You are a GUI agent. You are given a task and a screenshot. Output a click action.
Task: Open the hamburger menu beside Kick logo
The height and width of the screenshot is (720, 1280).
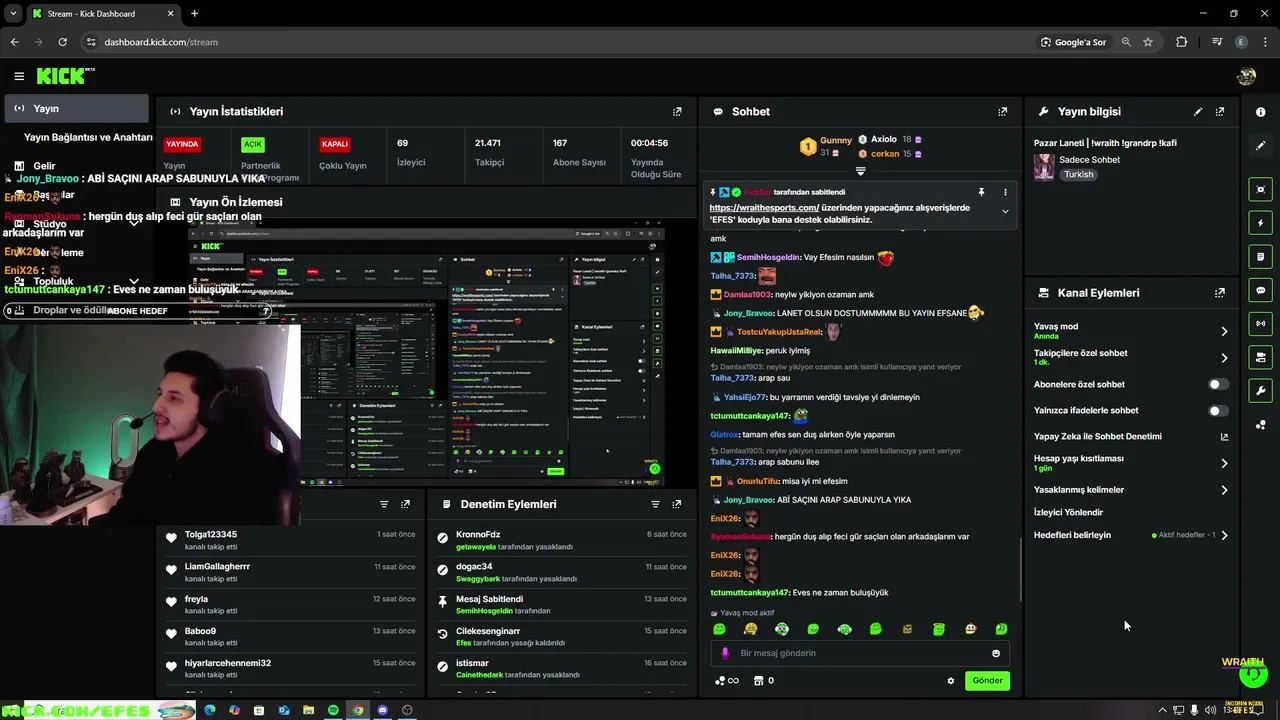(19, 76)
